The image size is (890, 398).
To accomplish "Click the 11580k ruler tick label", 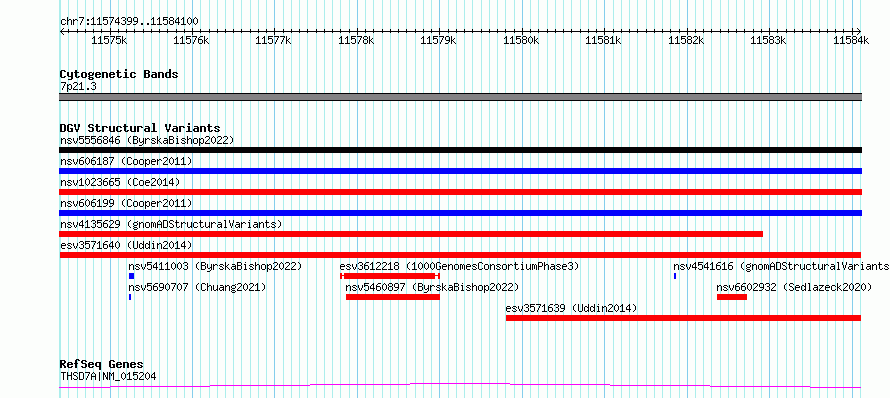I will 522,40.
